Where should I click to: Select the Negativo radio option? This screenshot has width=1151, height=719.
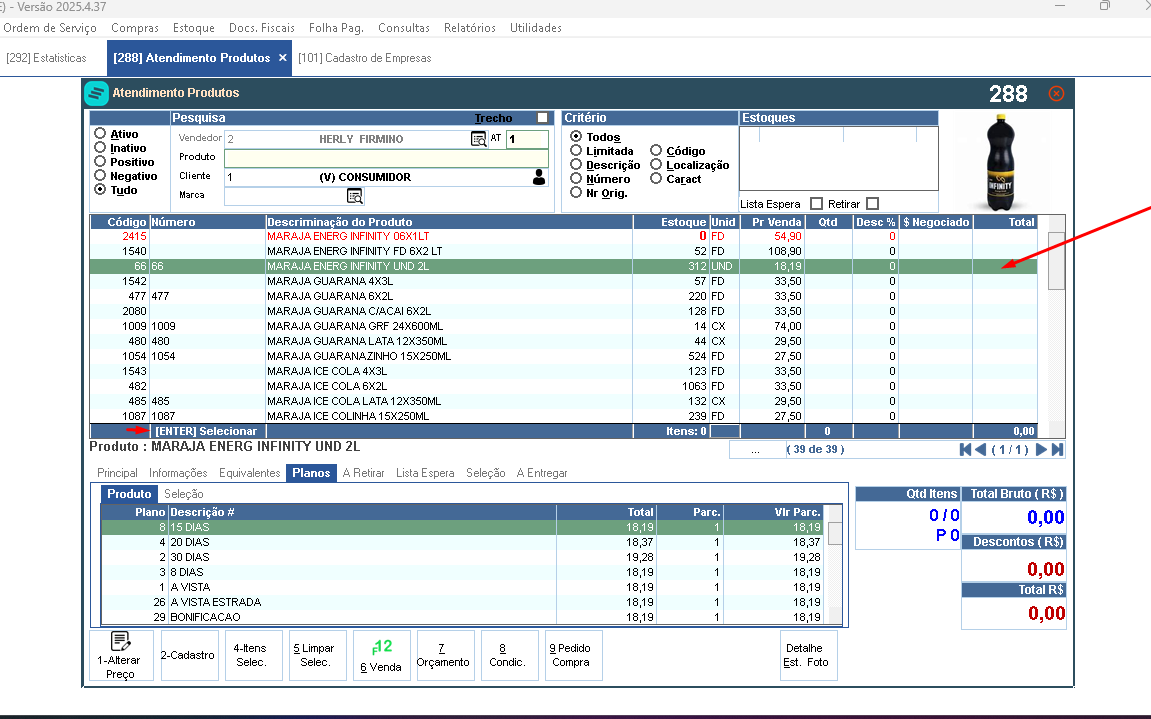point(100,176)
